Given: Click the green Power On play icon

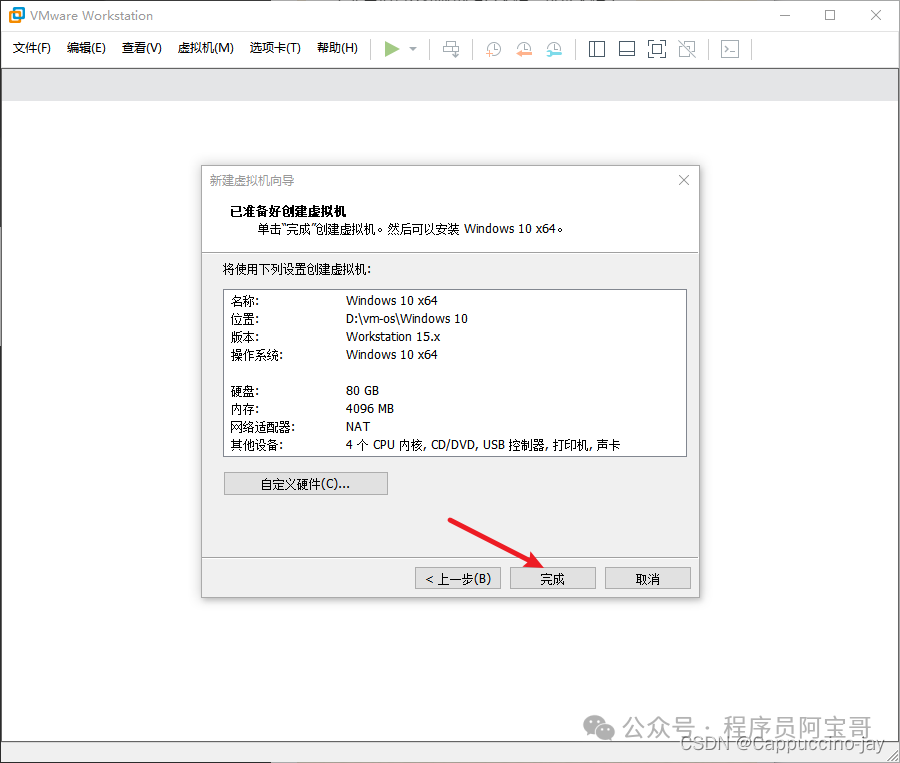Looking at the screenshot, I should 391,49.
